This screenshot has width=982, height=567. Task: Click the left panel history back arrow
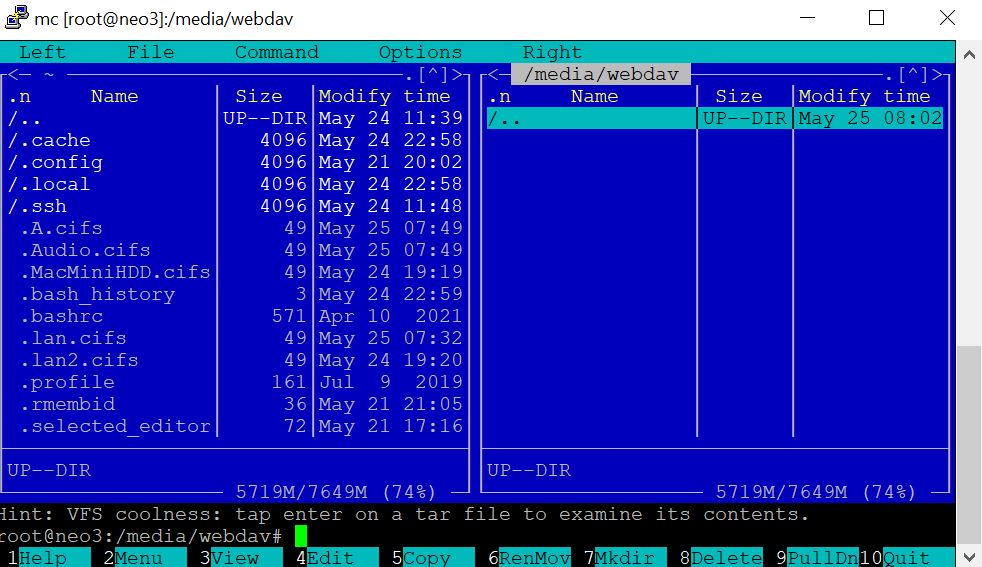click(x=14, y=75)
